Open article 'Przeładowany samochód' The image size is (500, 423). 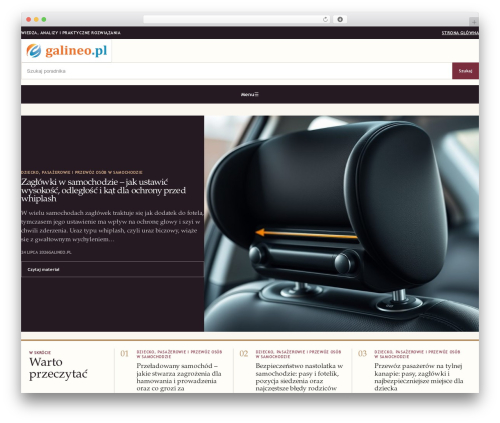click(x=179, y=377)
